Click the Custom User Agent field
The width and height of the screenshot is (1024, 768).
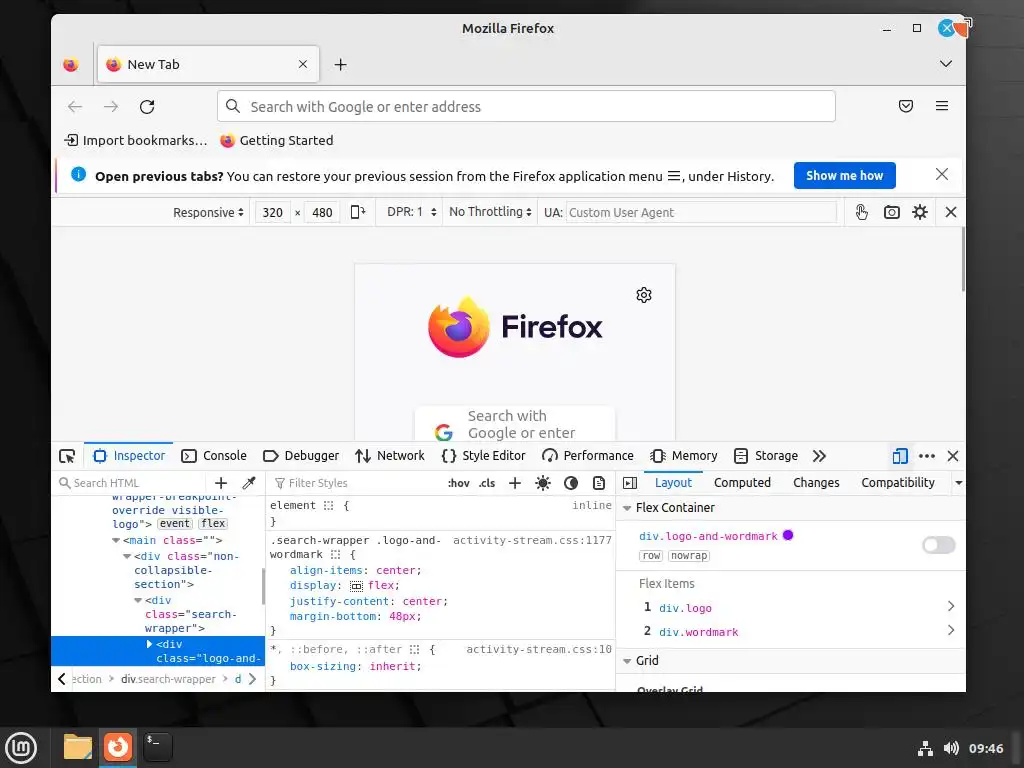tap(701, 212)
